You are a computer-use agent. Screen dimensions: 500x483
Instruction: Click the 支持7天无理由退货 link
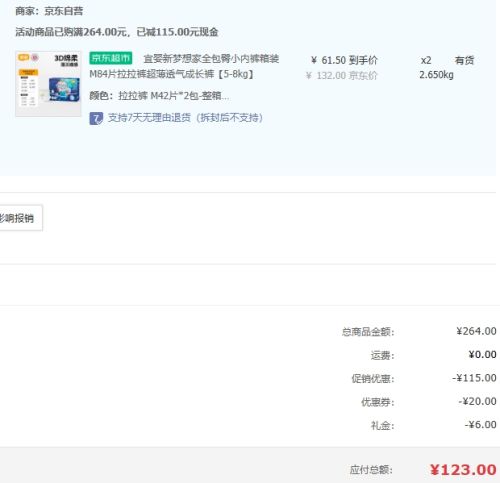(185, 118)
